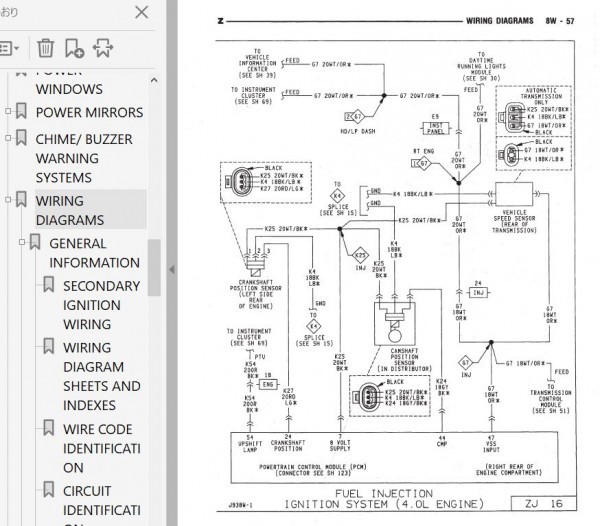Click the CHIME/ BUZZER bookmark ribbon icon
This screenshot has width=600, height=526.
point(21,138)
